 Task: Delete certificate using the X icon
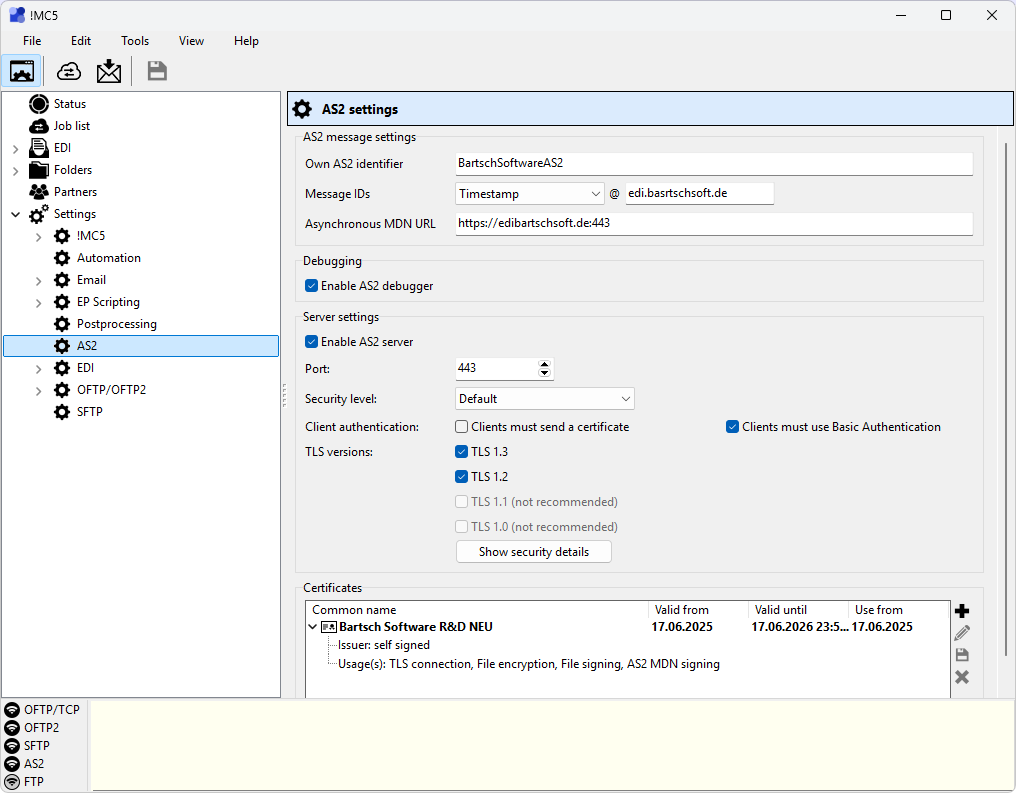[962, 677]
